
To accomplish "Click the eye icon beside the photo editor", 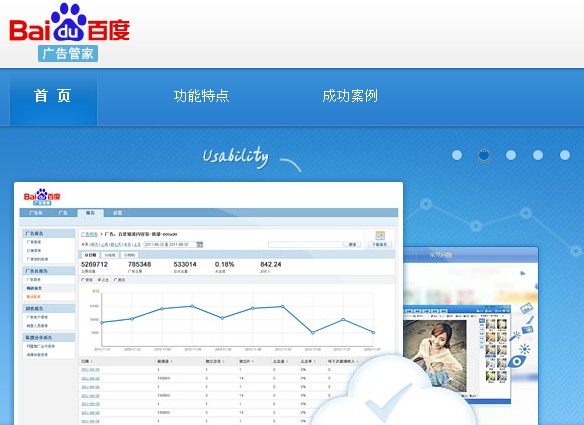I will coord(517,361).
